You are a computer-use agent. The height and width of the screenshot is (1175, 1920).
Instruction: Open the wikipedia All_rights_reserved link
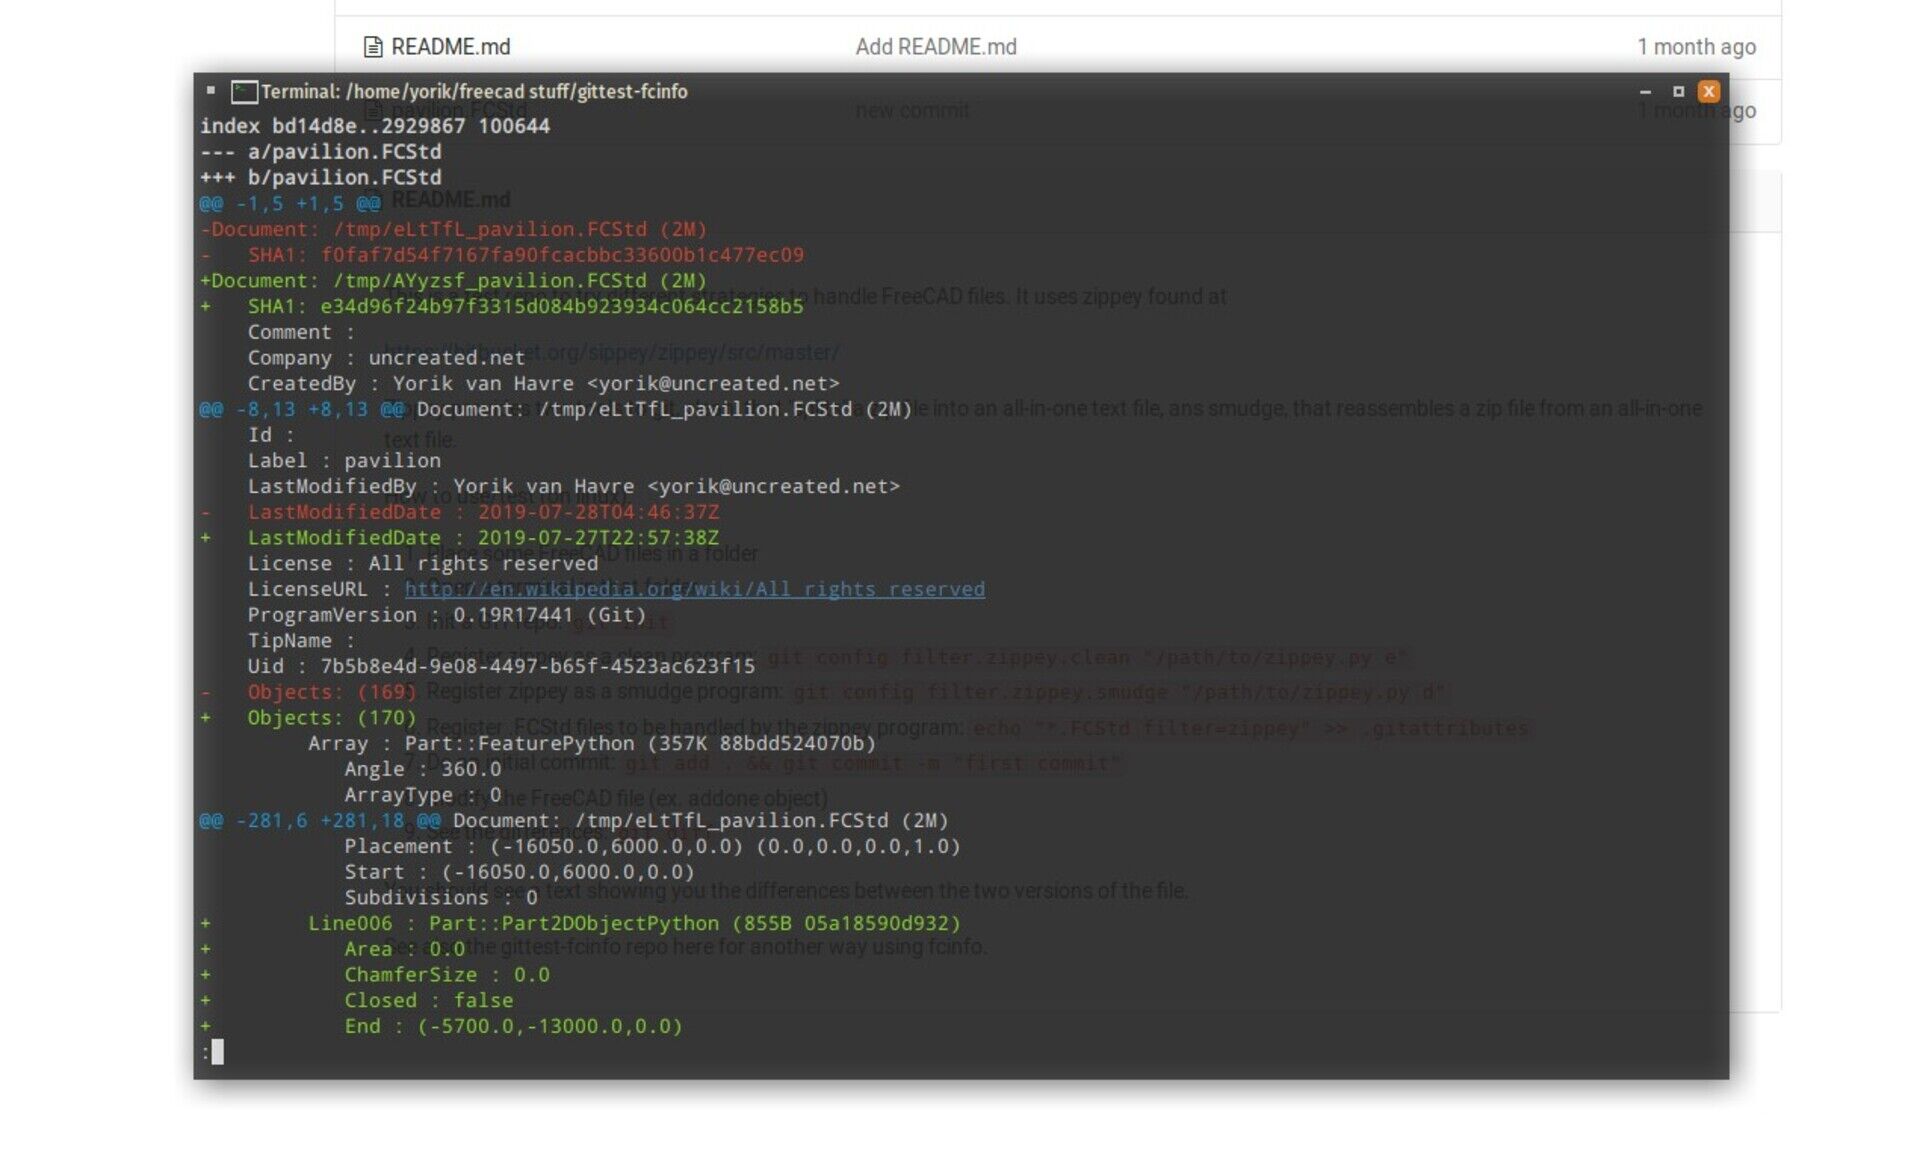(695, 589)
